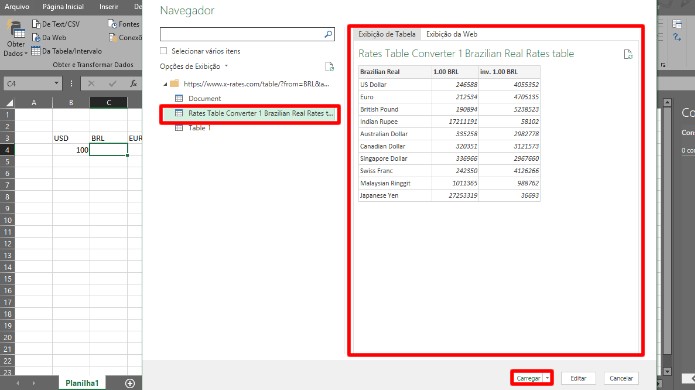Click the Navegador search input field

coord(242,34)
